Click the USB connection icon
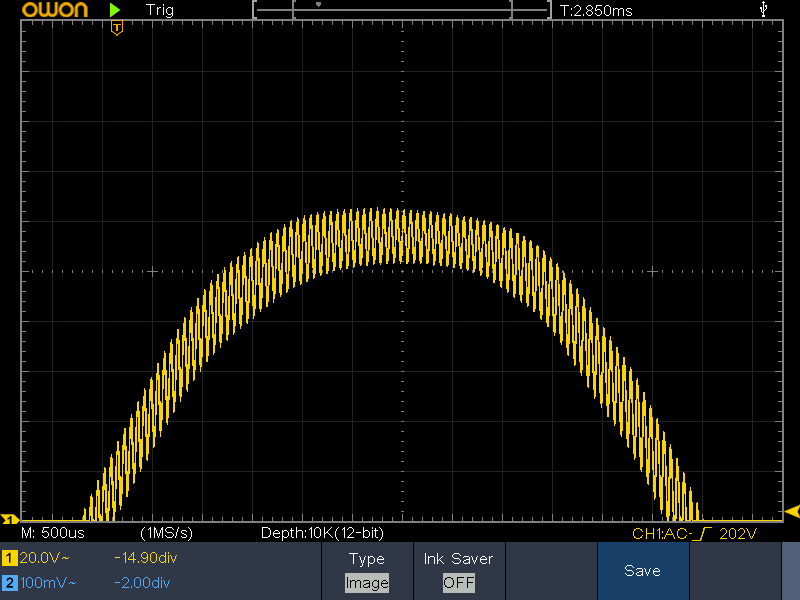The height and width of the screenshot is (600, 800). tap(765, 9)
